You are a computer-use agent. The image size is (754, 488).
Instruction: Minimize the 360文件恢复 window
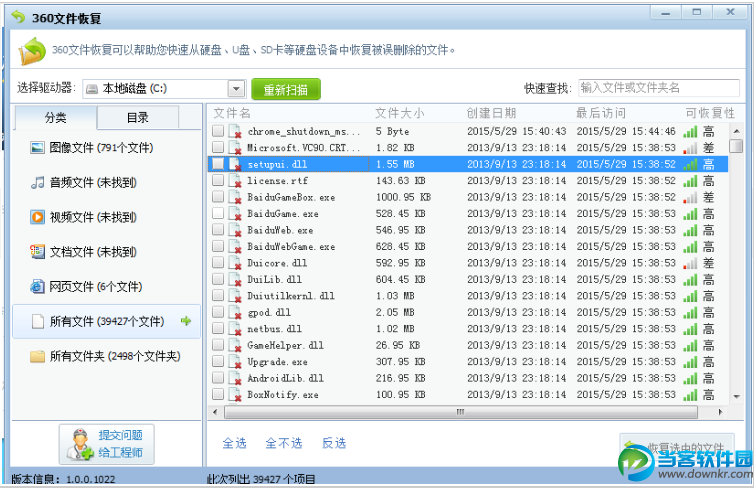coord(666,12)
